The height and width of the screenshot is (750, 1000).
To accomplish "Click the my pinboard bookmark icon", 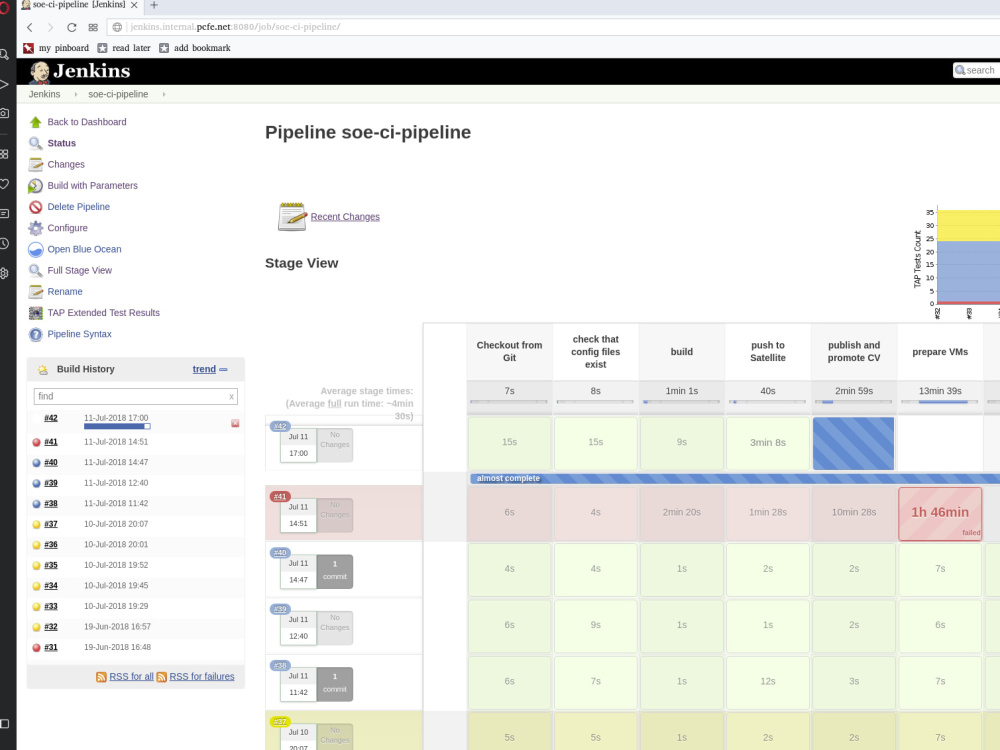I will point(28,48).
